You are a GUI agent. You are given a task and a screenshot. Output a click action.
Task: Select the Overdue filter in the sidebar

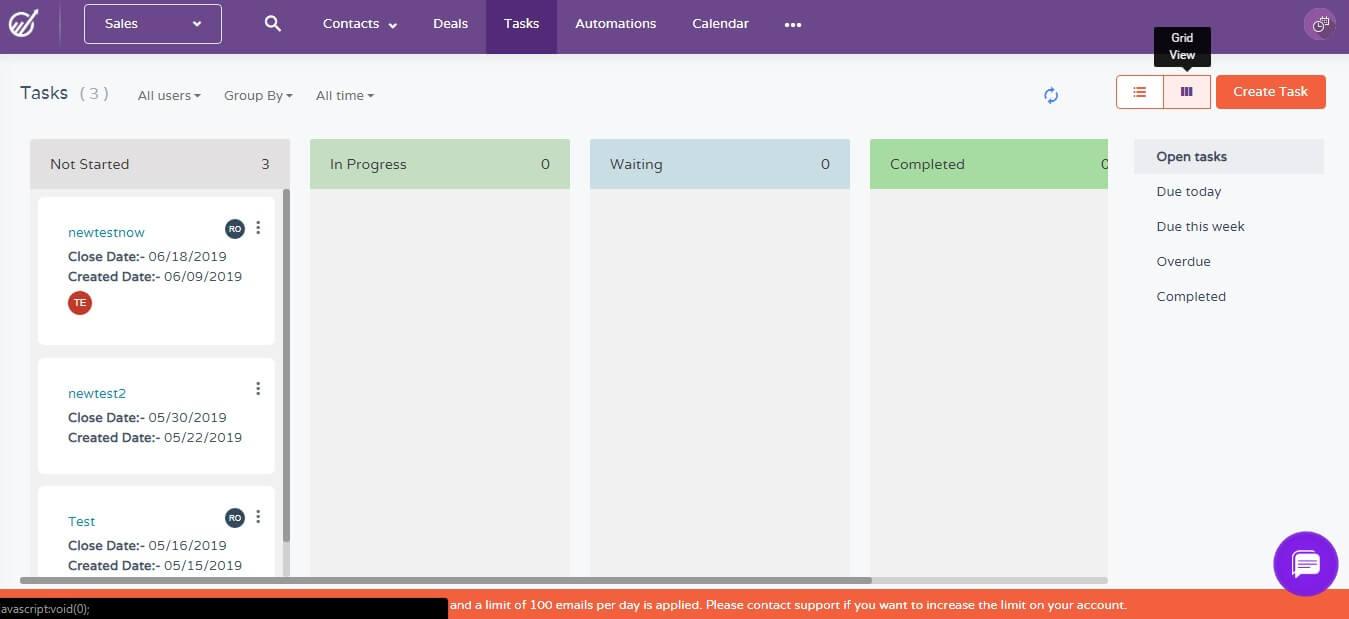1183,261
